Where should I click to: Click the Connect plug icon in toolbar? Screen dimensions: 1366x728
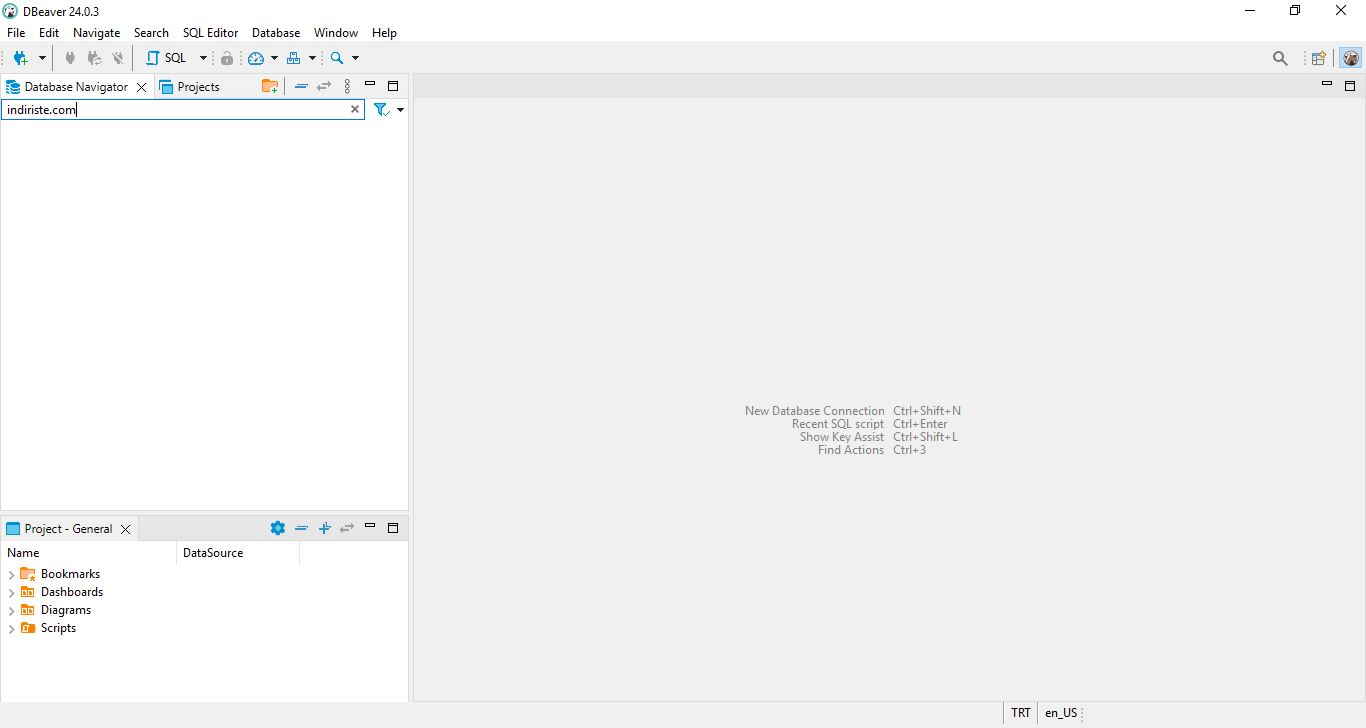pos(70,58)
